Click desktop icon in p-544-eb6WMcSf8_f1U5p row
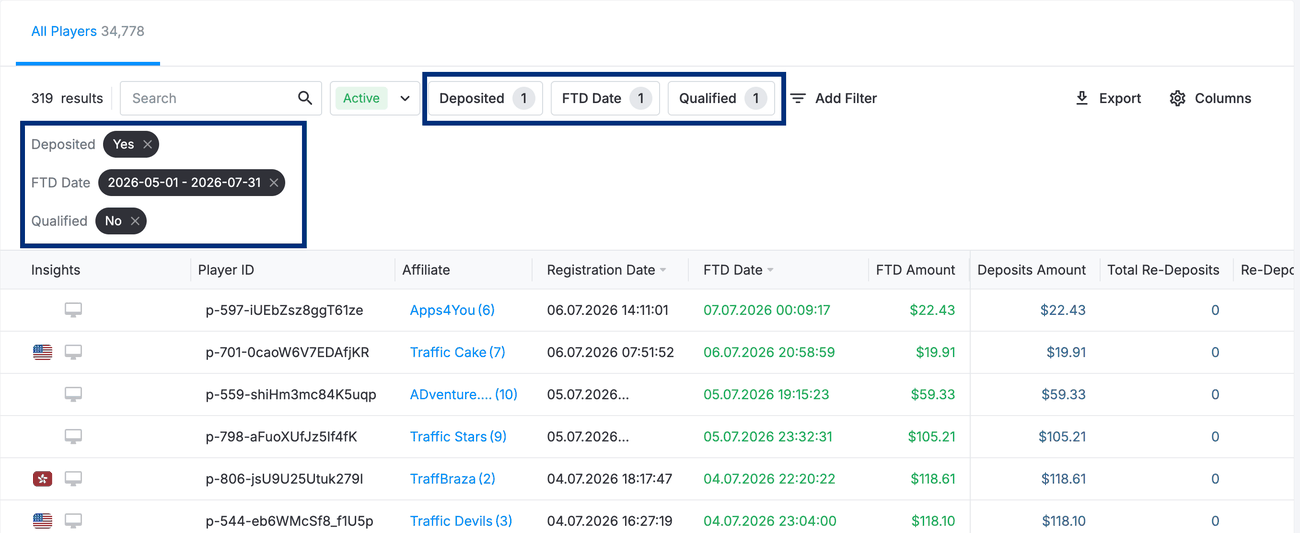The width and height of the screenshot is (1300, 533). pyautogui.click(x=73, y=521)
